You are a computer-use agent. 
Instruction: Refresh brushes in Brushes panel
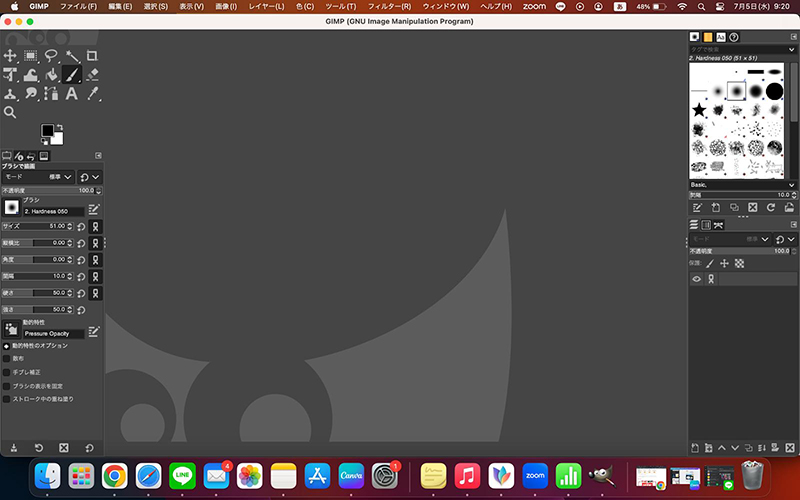pyautogui.click(x=771, y=207)
